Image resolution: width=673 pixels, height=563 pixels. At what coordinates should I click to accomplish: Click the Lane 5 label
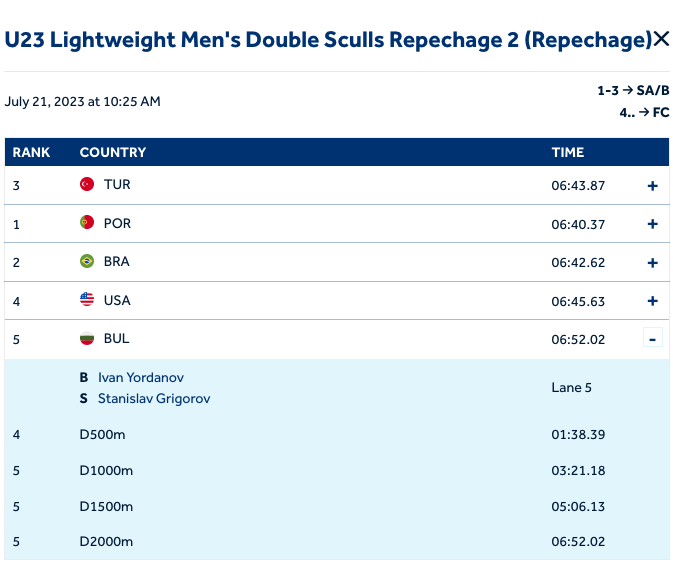click(572, 388)
